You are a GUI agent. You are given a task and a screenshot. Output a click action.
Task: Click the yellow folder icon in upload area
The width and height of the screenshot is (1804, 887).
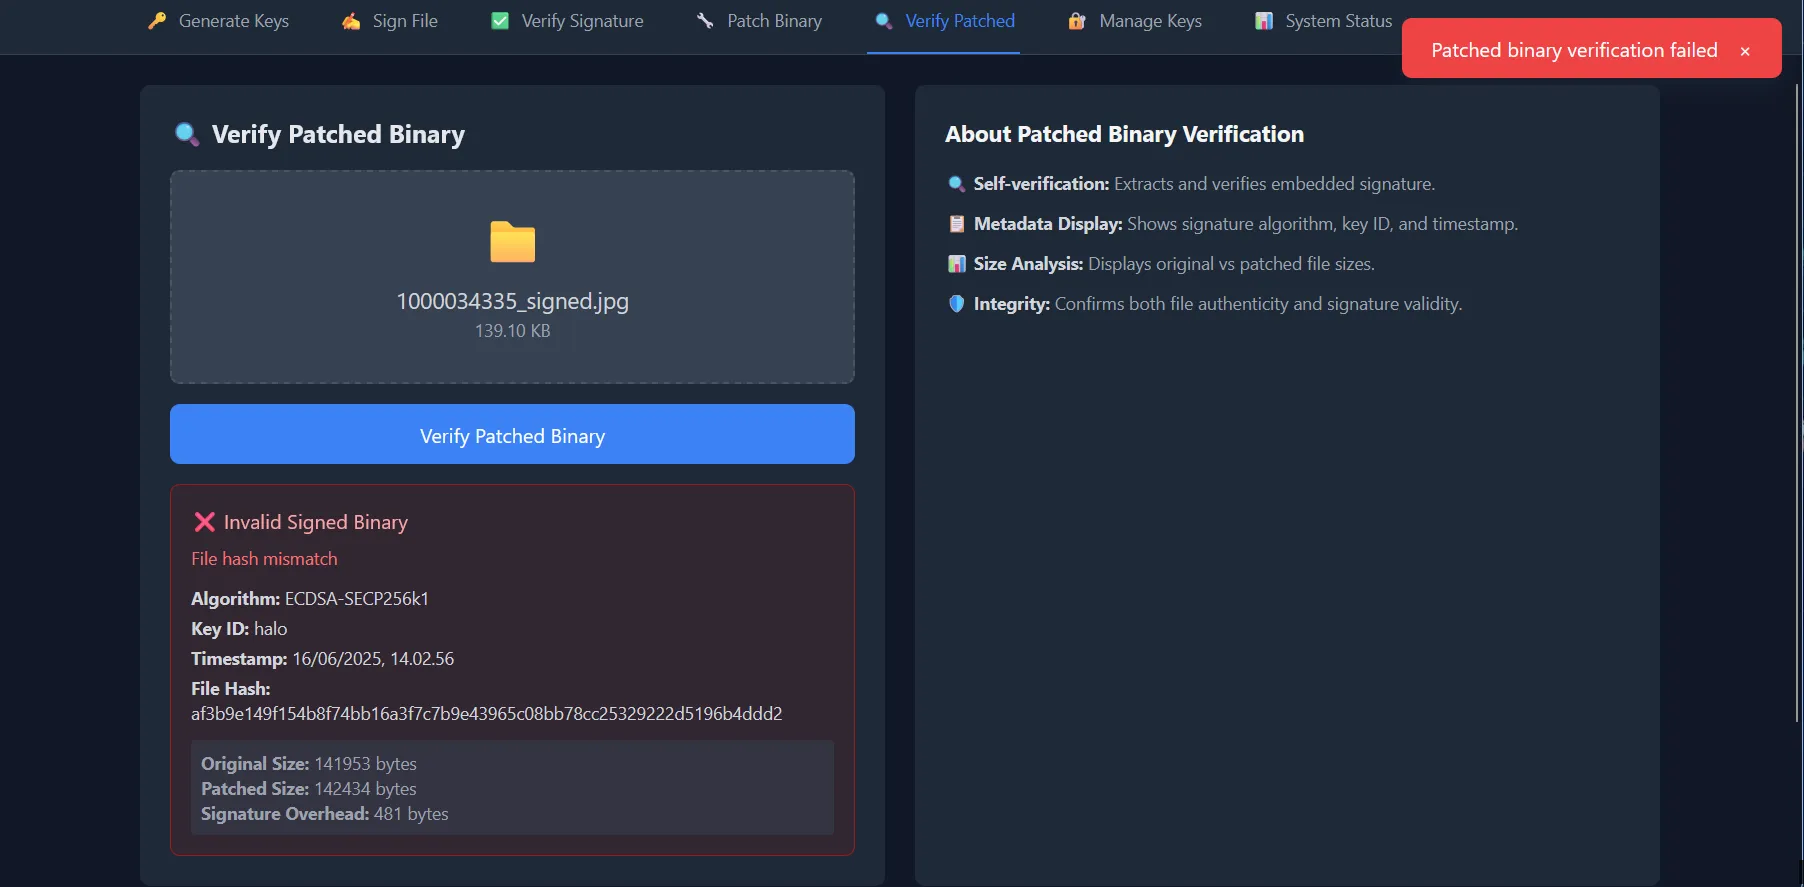[x=512, y=242]
